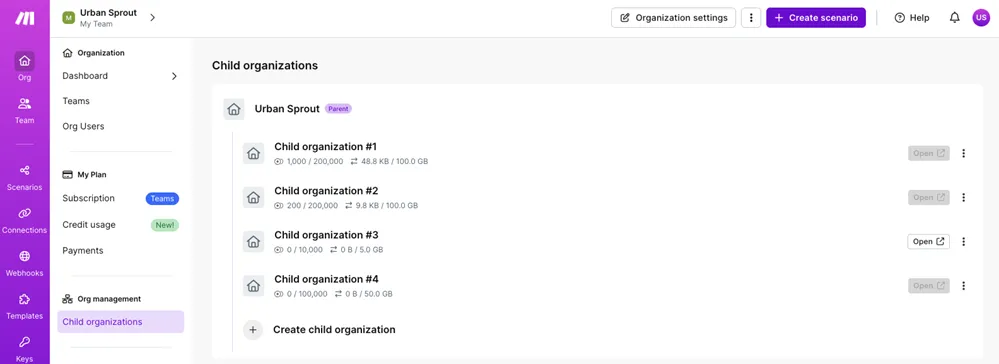This screenshot has width=999, height=364.
Task: Open Connections from the sidebar
Action: pyautogui.click(x=24, y=221)
